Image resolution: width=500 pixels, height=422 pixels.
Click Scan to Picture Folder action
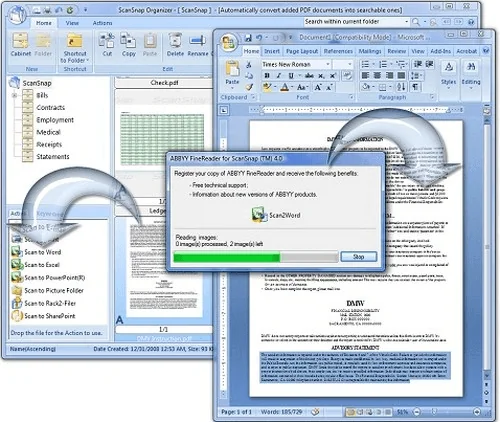(x=47, y=290)
